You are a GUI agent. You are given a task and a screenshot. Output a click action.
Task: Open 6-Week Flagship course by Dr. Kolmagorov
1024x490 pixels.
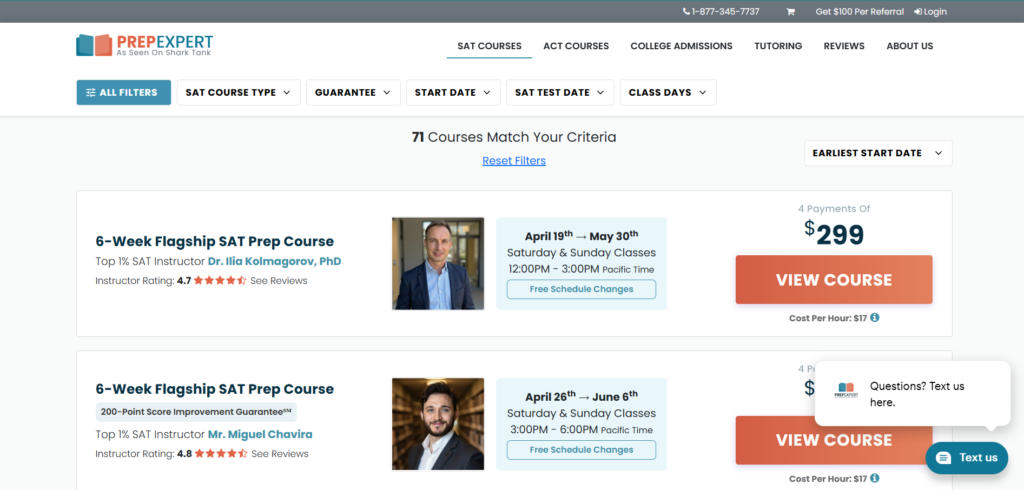[214, 241]
